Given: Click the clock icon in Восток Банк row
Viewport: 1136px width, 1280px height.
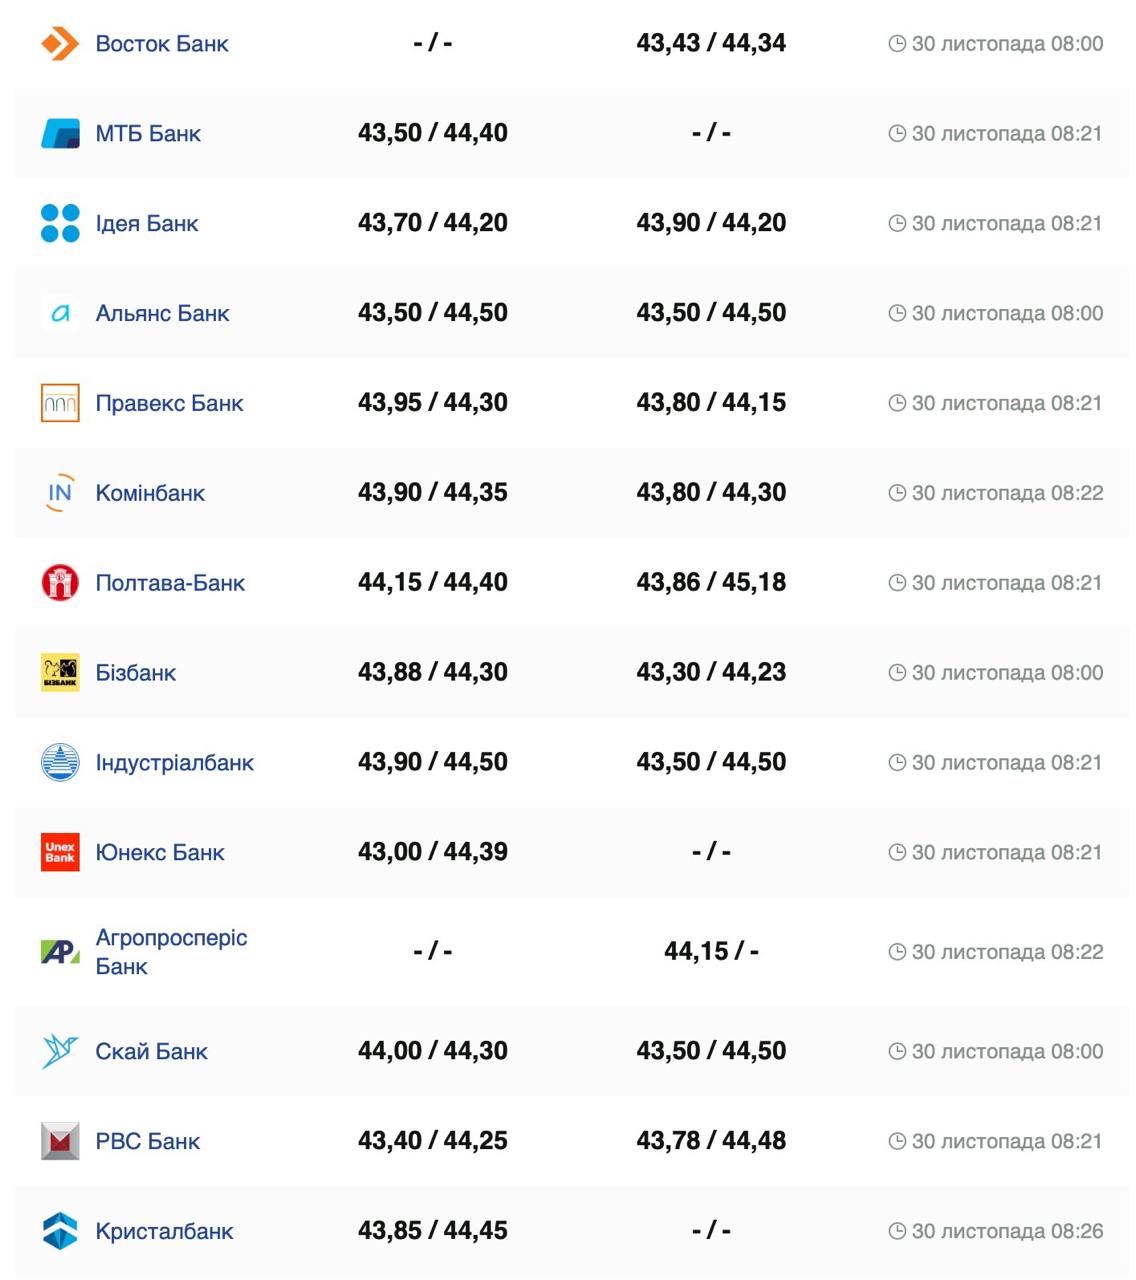Looking at the screenshot, I should pyautogui.click(x=897, y=44).
